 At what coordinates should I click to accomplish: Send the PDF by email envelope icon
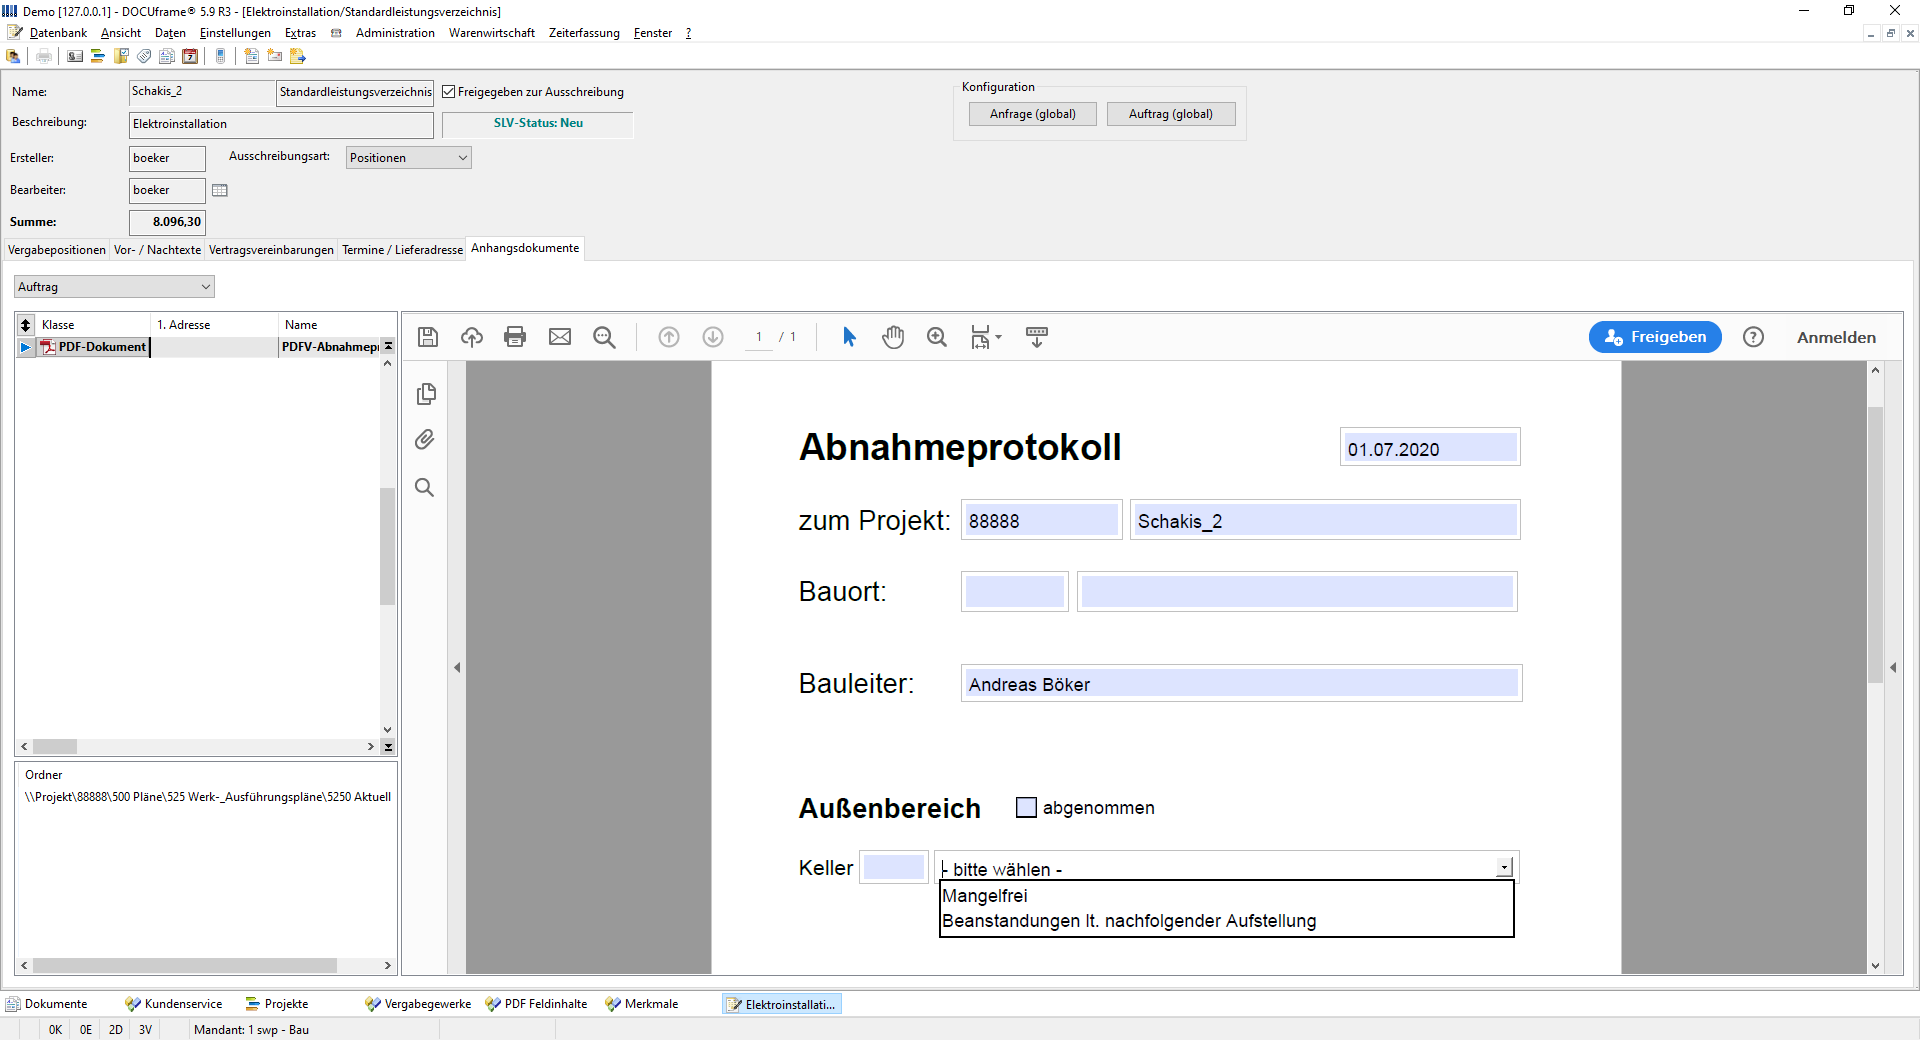pos(560,337)
